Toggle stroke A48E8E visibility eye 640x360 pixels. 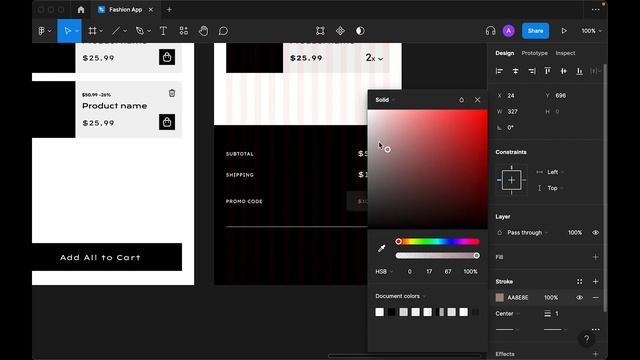[x=580, y=298]
